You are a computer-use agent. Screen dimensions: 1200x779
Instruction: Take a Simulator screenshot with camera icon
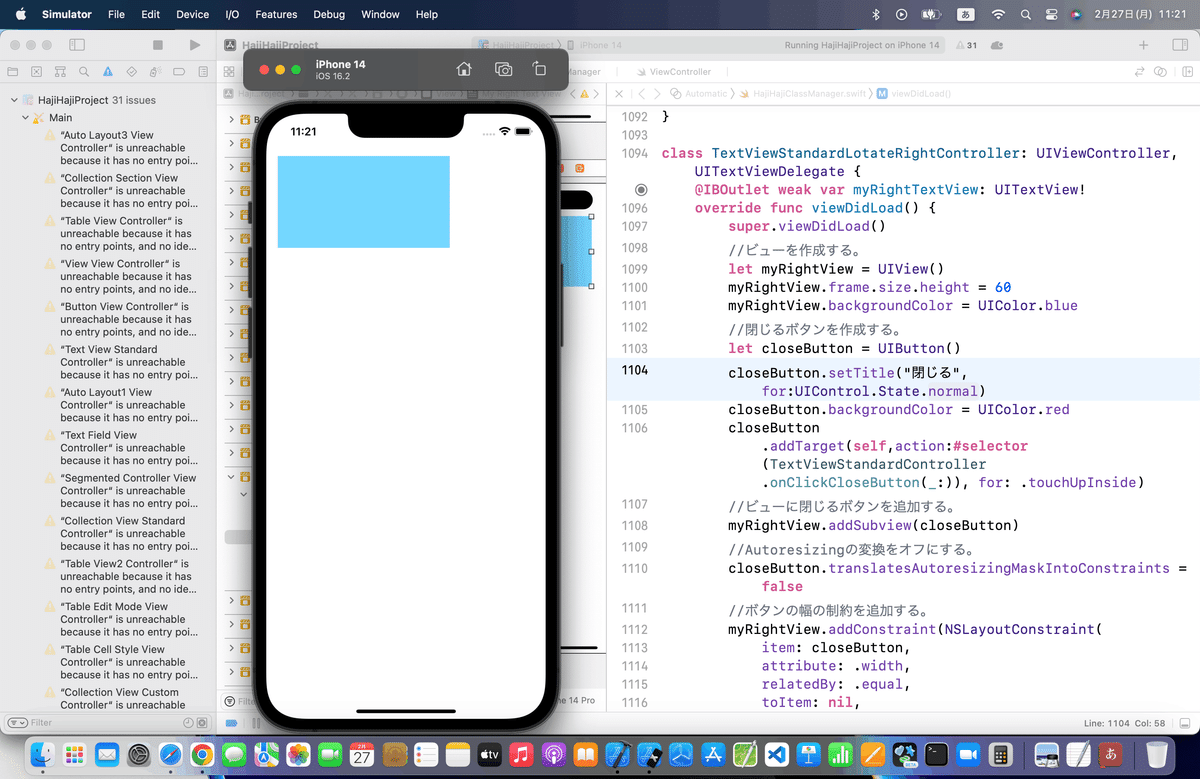tap(504, 69)
